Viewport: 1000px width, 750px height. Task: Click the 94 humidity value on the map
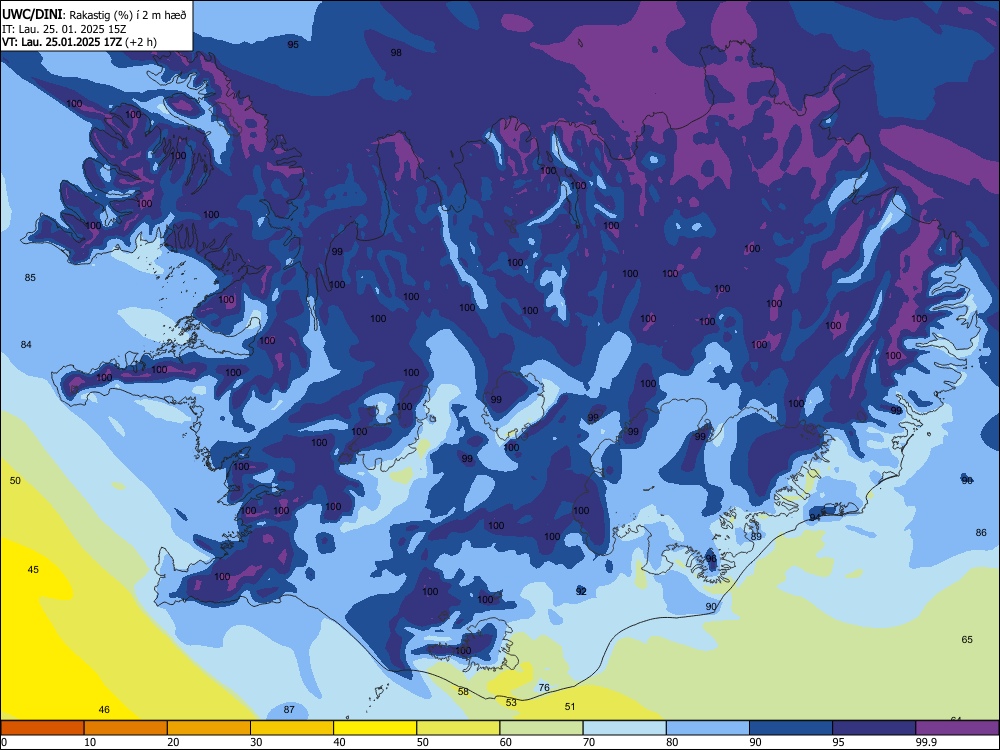[x=815, y=517]
